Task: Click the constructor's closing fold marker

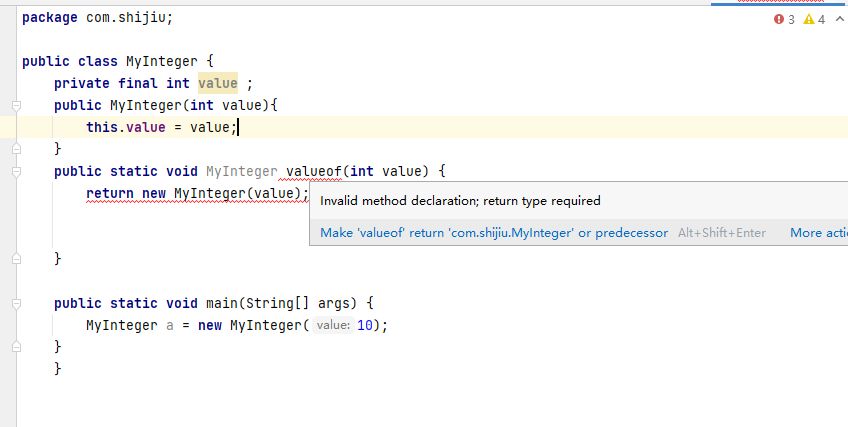Action: [16, 149]
